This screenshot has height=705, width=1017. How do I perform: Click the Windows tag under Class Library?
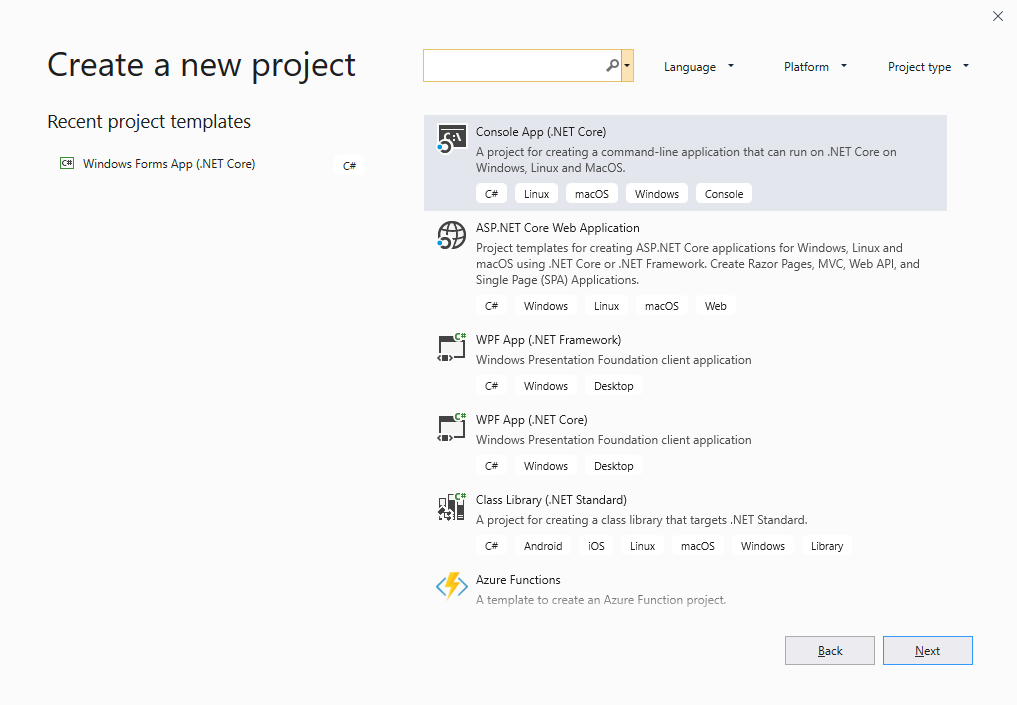[763, 546]
